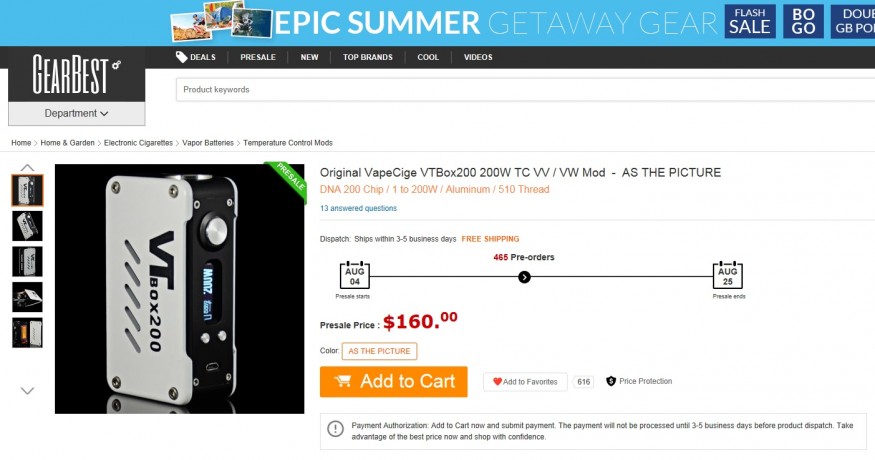Click the Deals tag icon
Viewport: 875px width, 460px height.
tap(181, 57)
